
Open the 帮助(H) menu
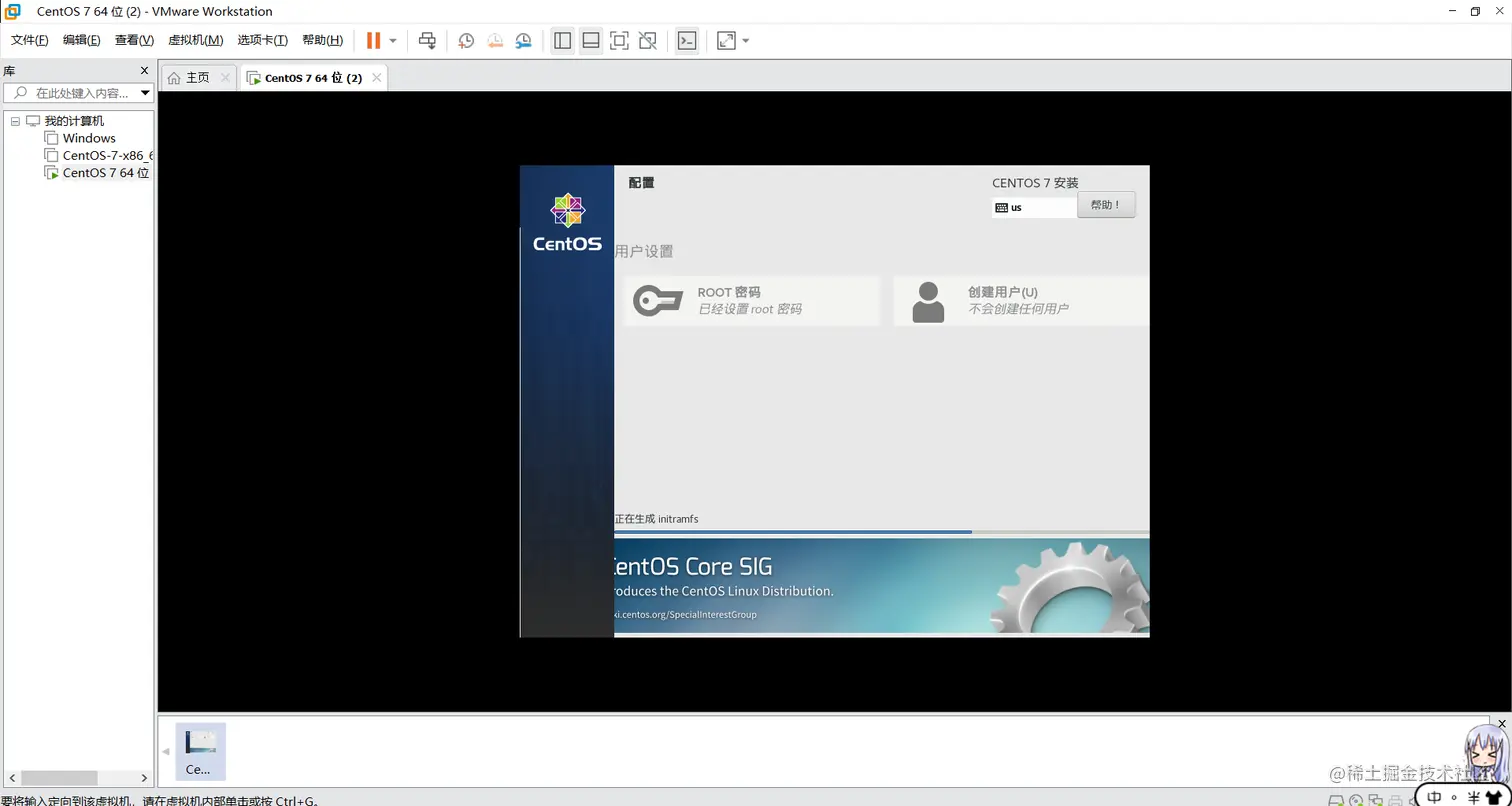tap(322, 40)
